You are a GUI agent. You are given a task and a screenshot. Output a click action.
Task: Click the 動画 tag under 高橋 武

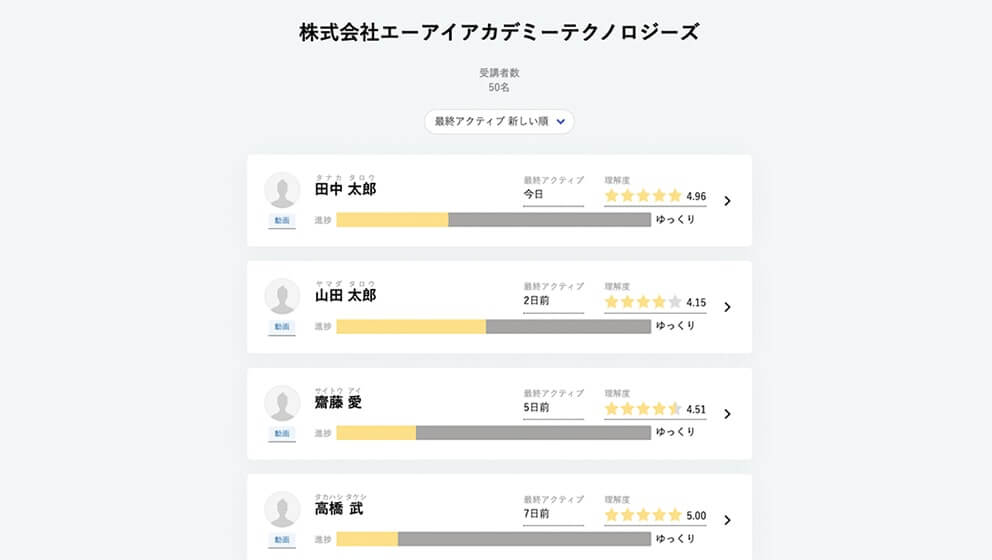pyautogui.click(x=282, y=540)
